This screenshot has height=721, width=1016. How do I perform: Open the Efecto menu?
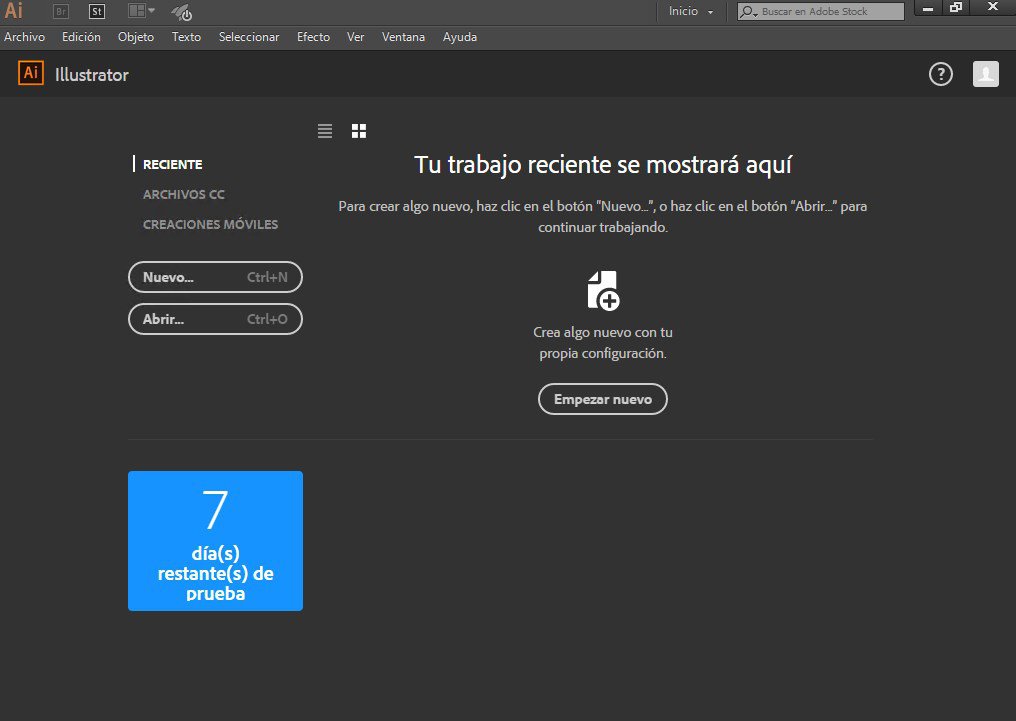(x=313, y=37)
